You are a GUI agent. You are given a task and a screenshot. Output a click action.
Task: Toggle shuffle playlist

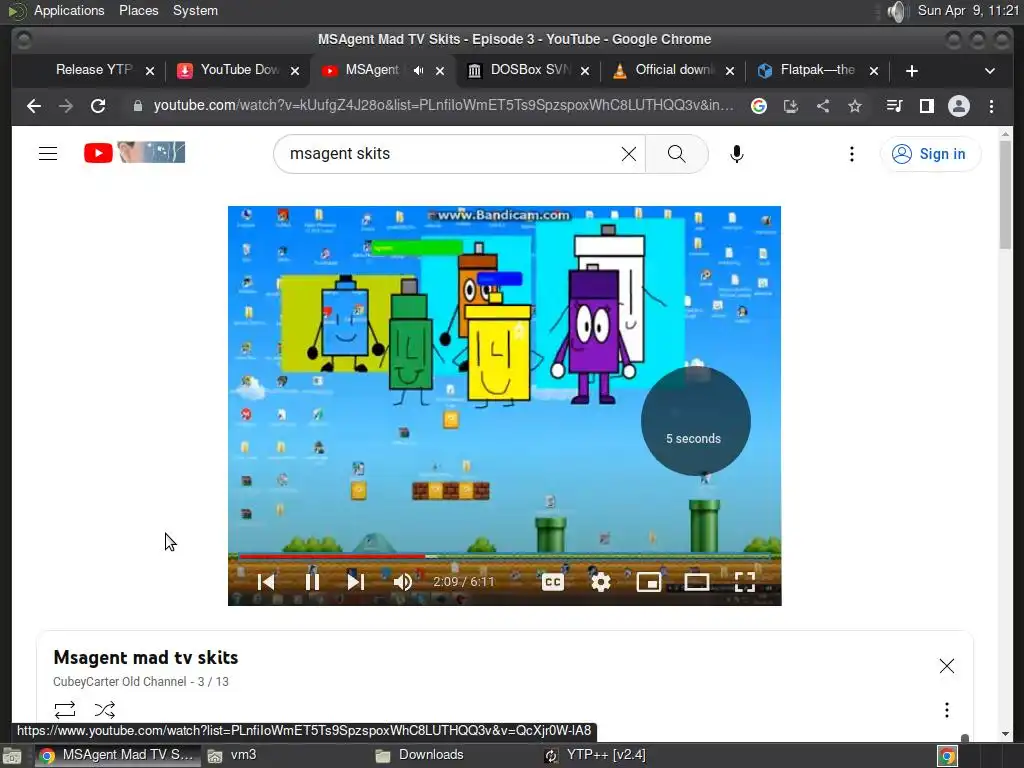click(104, 710)
